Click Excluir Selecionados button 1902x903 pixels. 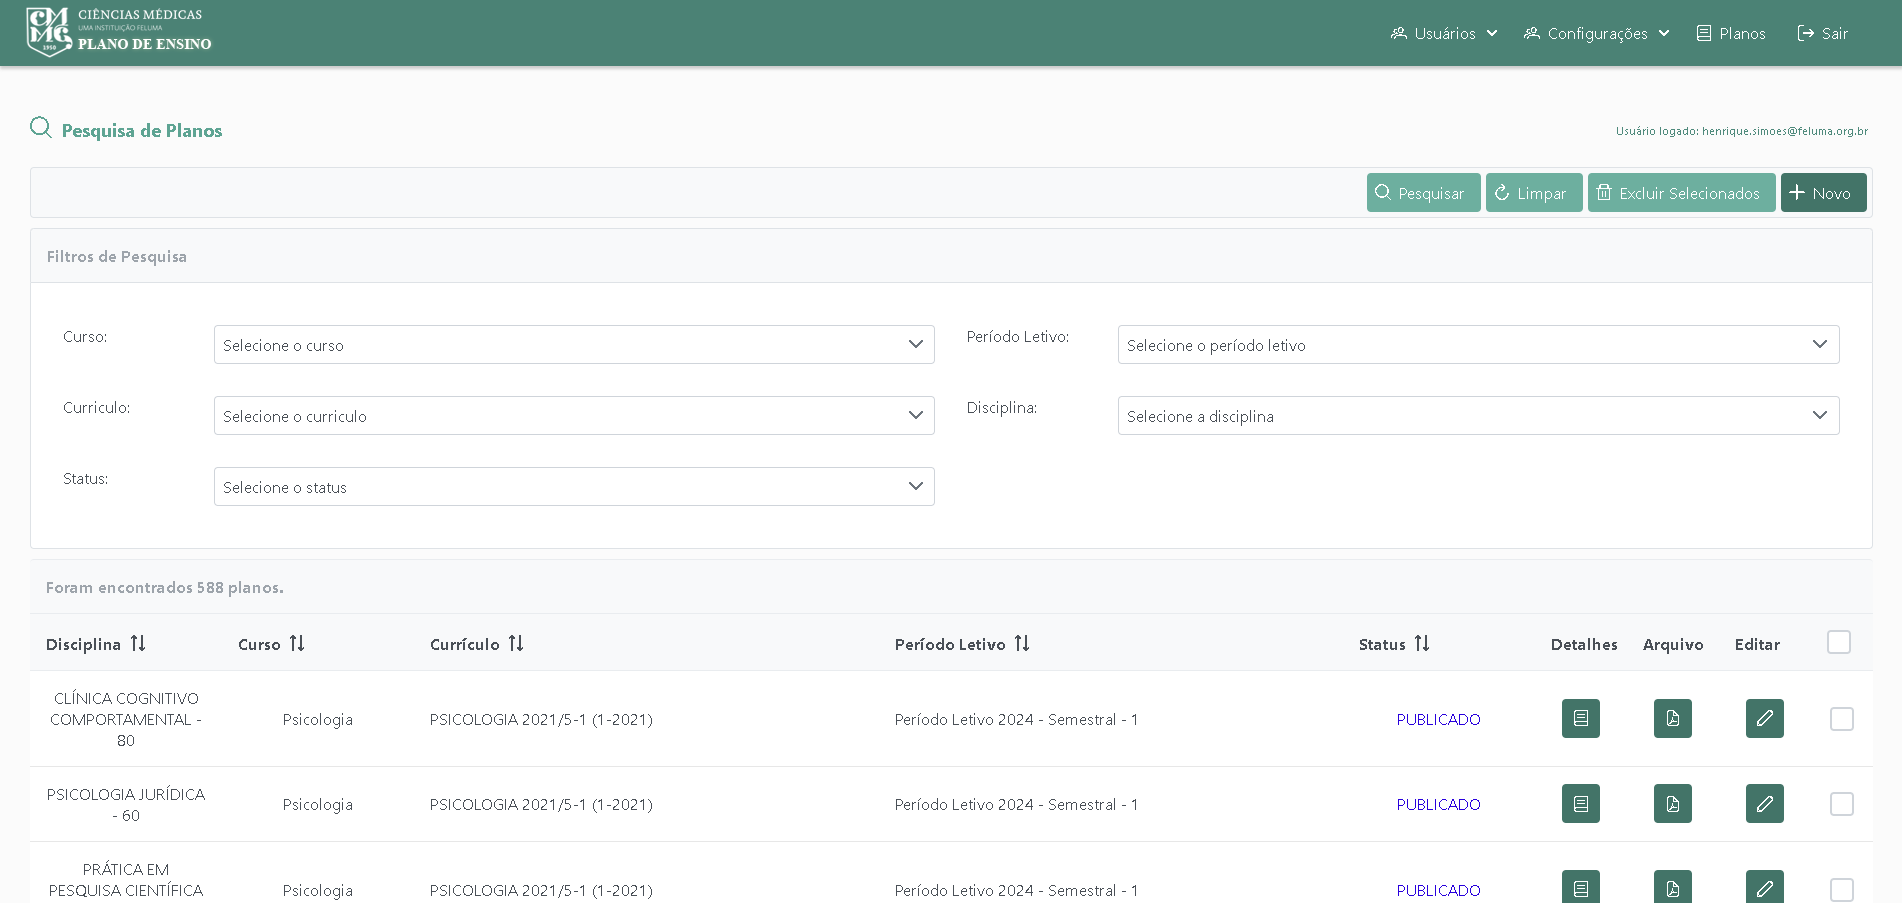[x=1681, y=193]
